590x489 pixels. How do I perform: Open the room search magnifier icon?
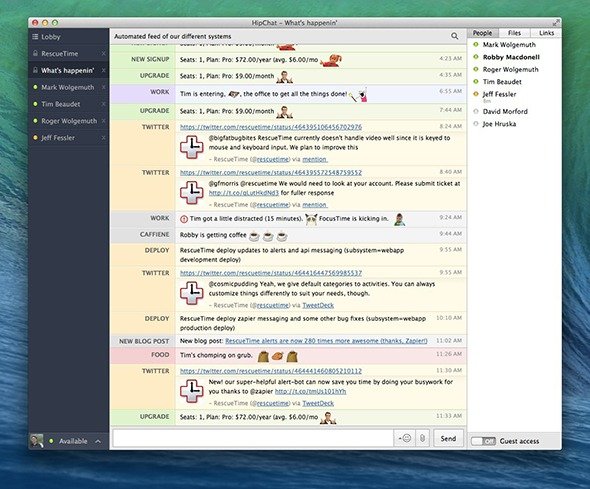(455, 36)
